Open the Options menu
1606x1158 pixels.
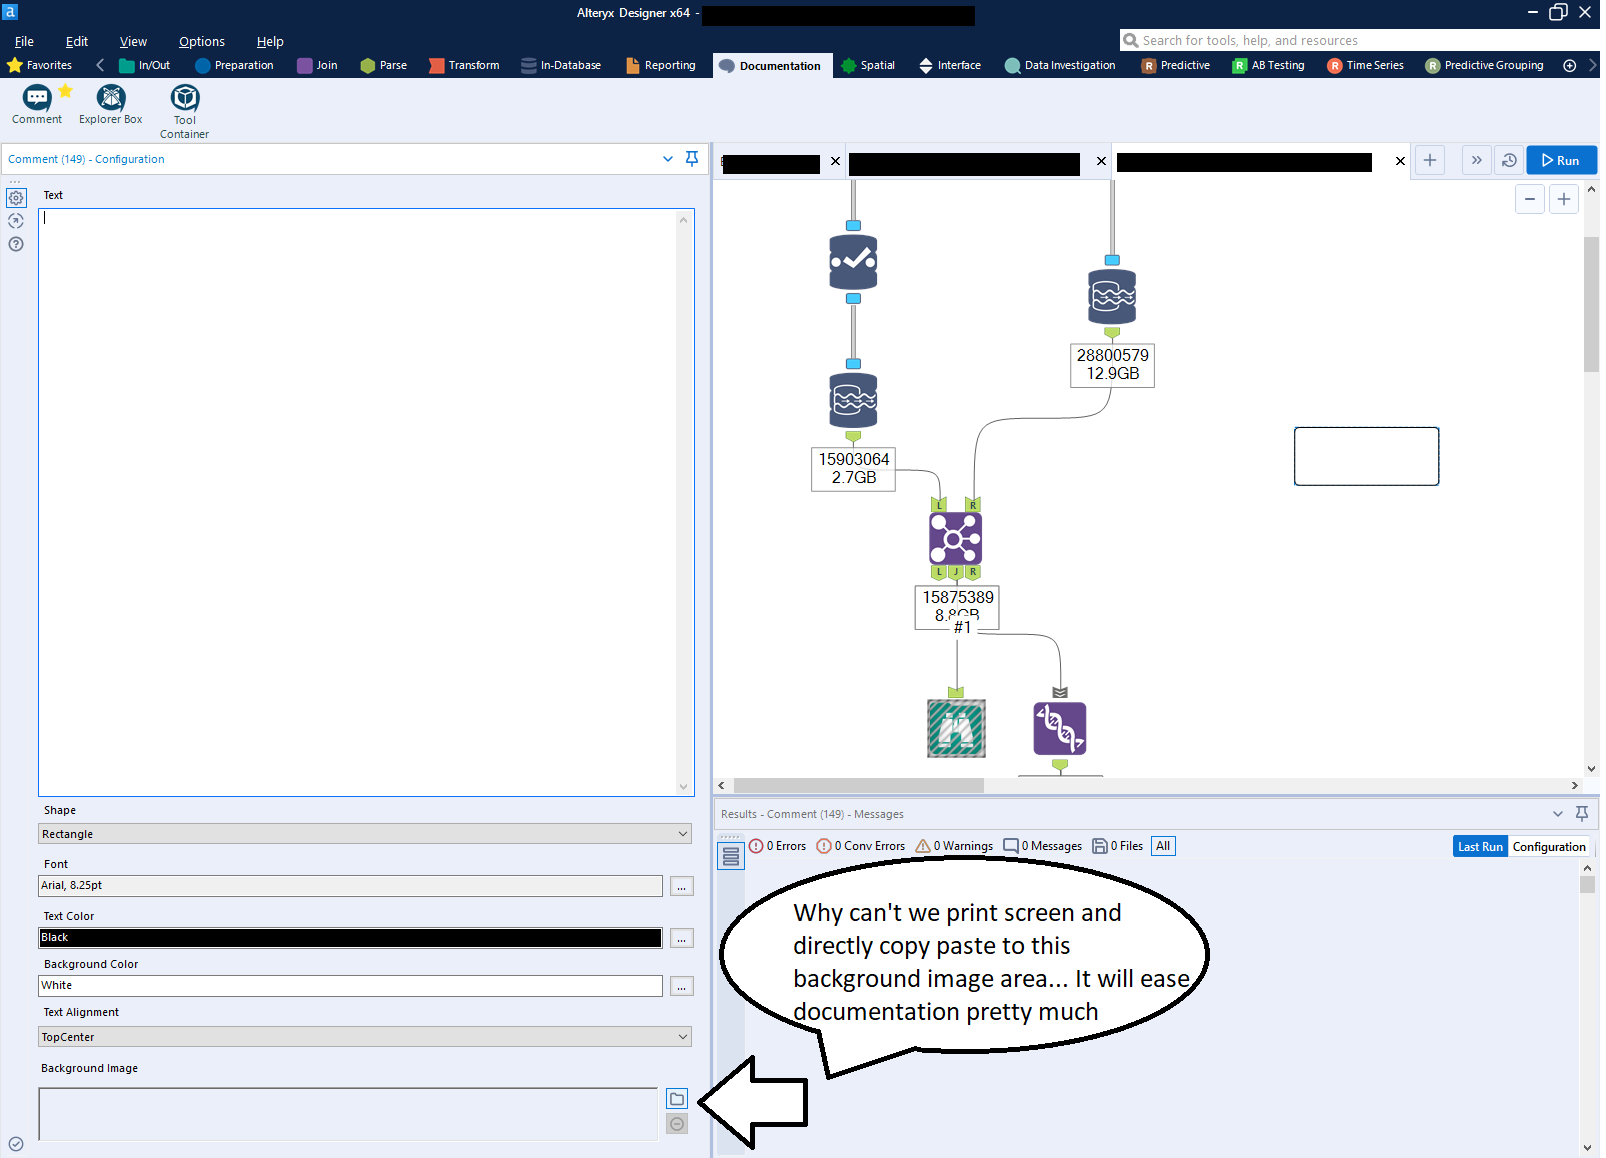coord(201,41)
